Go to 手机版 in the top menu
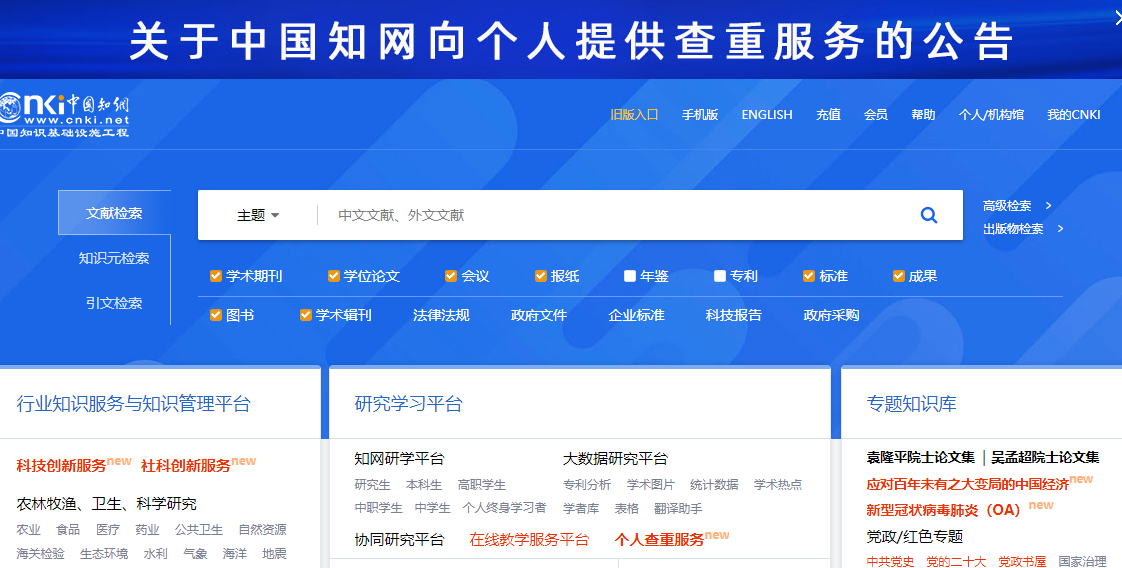The image size is (1122, 568). coord(700,114)
